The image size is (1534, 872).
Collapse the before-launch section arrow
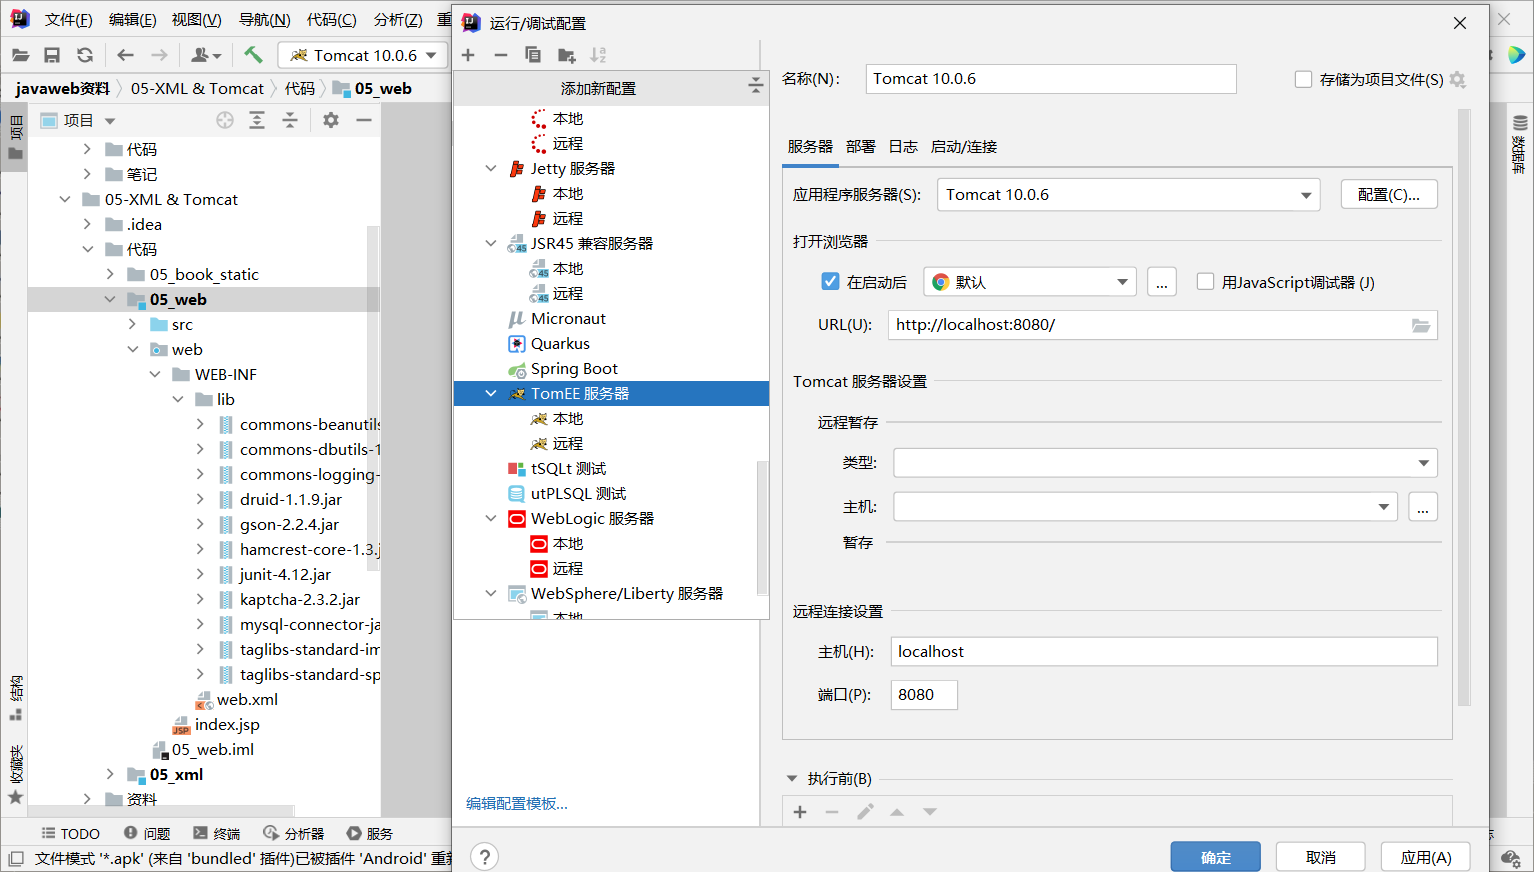click(792, 778)
